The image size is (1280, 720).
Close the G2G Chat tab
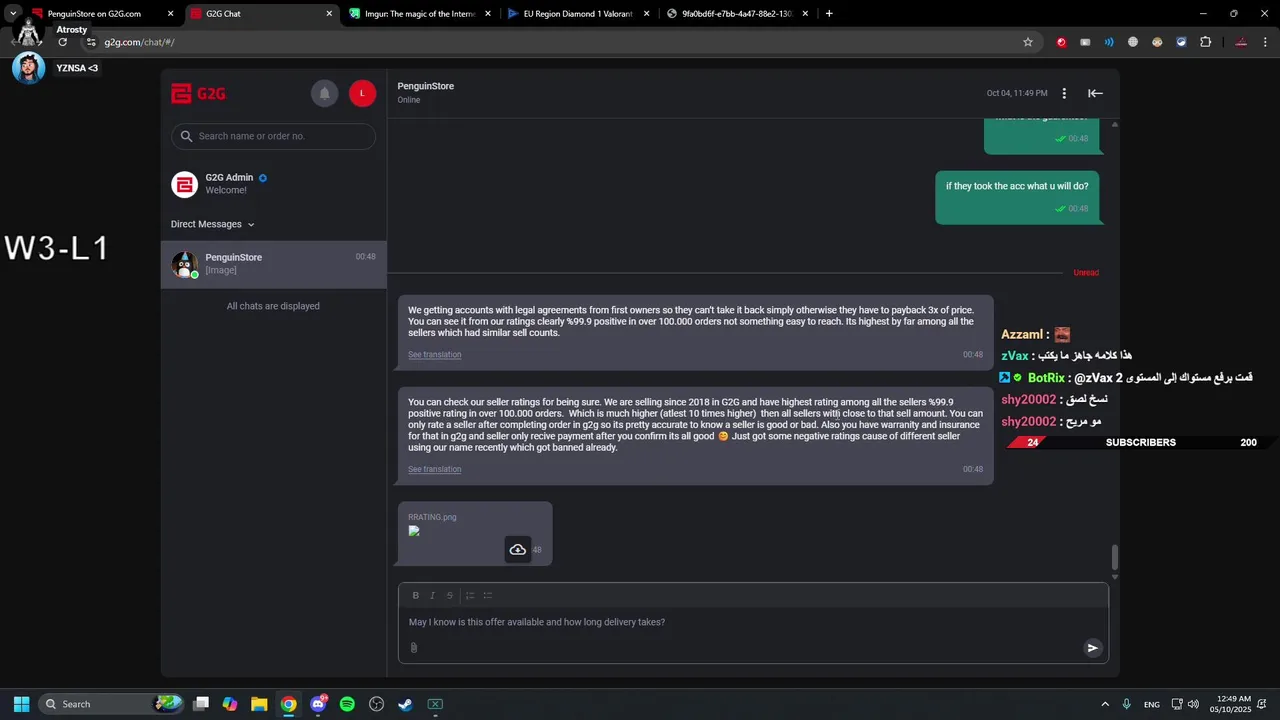328,14
